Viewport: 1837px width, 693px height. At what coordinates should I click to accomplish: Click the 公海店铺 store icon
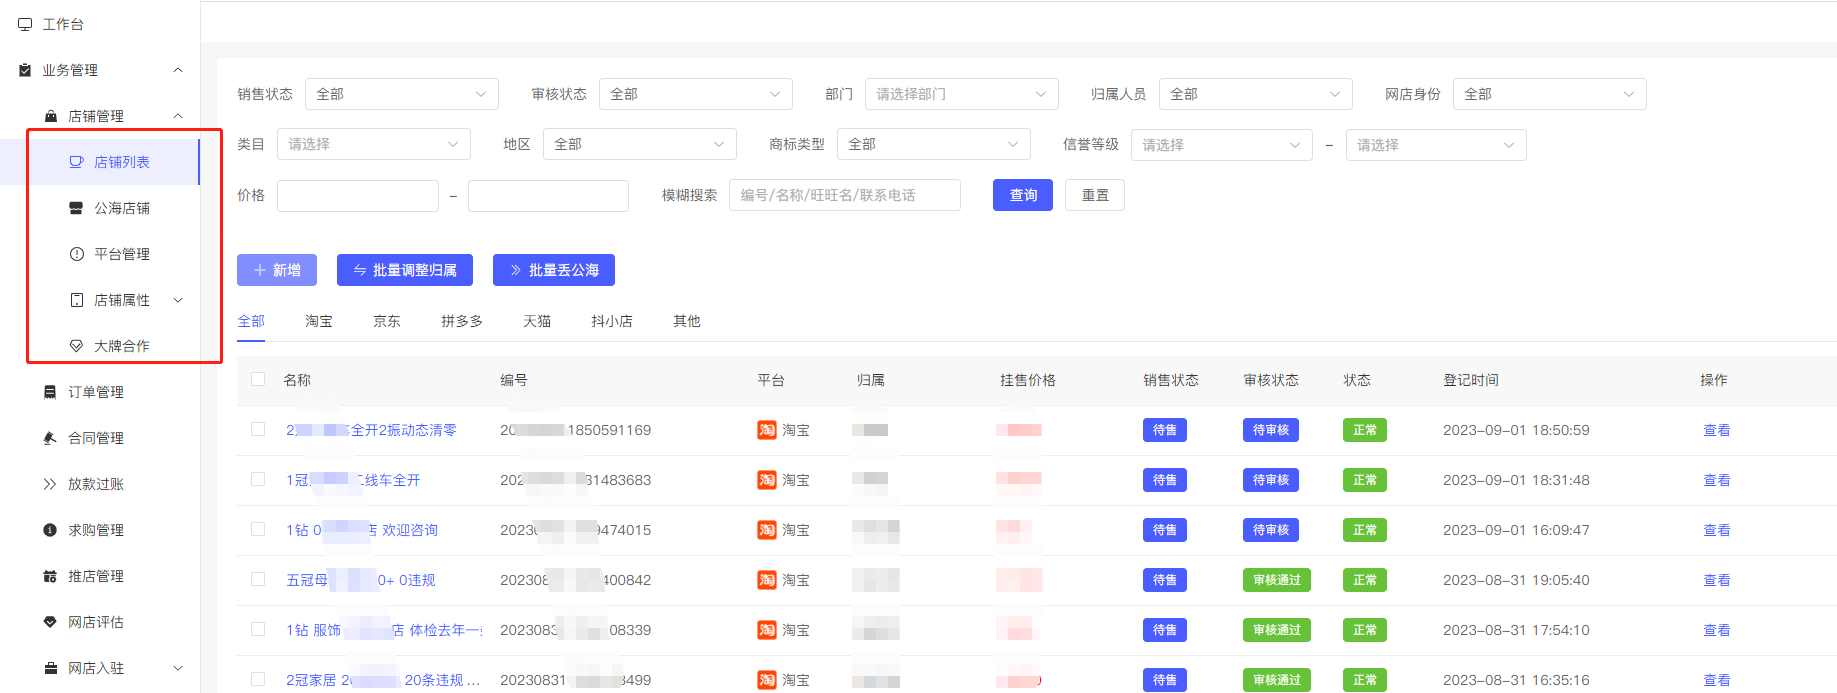click(x=76, y=208)
